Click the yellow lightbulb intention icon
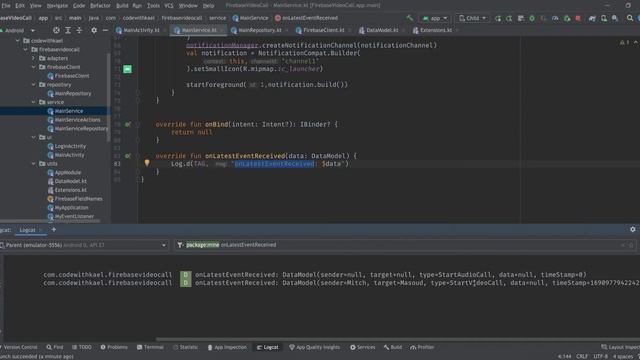This screenshot has height=360, width=640. 147,163
